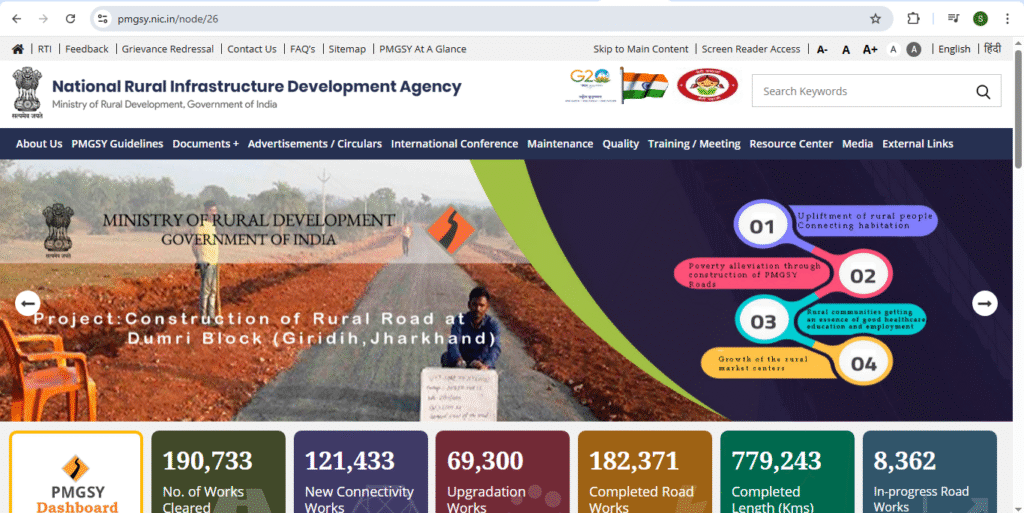Open No. of Works Cleared card
This screenshot has width=1024, height=513.
[218, 472]
